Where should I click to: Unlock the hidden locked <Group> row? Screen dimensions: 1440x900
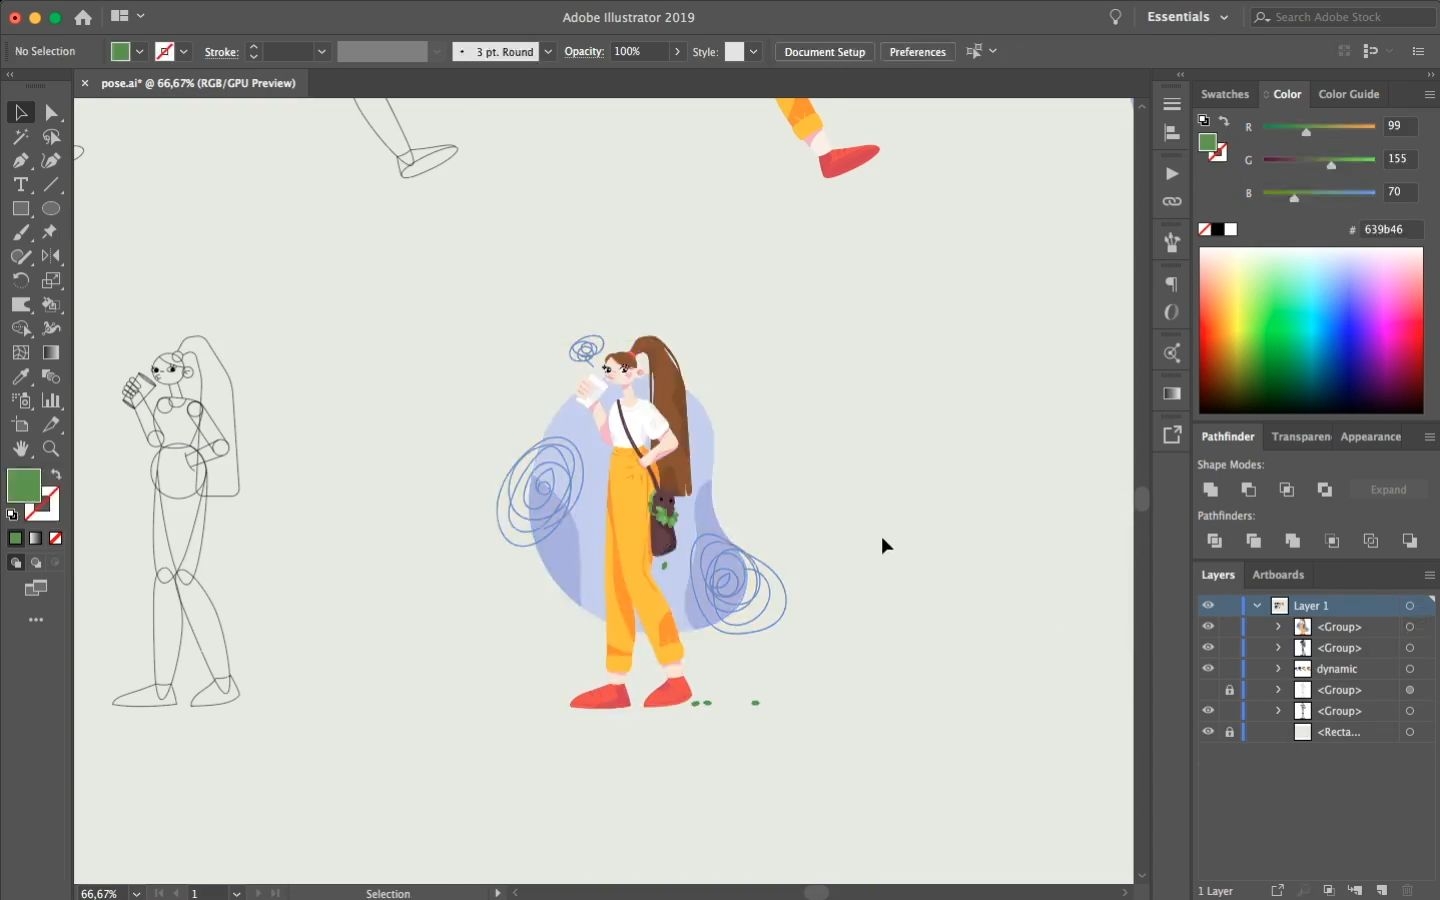click(1230, 690)
